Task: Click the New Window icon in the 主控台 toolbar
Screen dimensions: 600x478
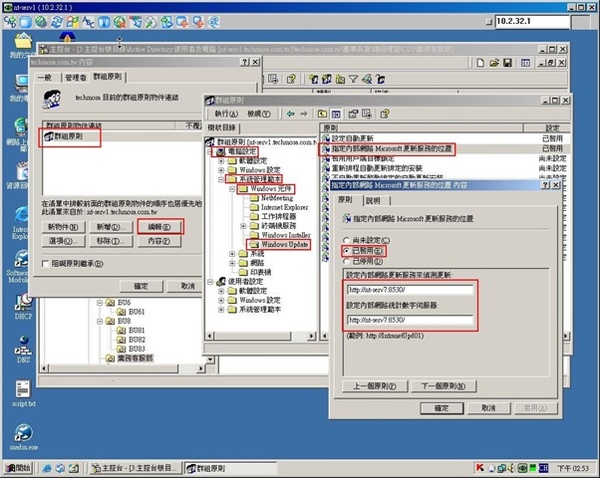Action: coord(525,63)
